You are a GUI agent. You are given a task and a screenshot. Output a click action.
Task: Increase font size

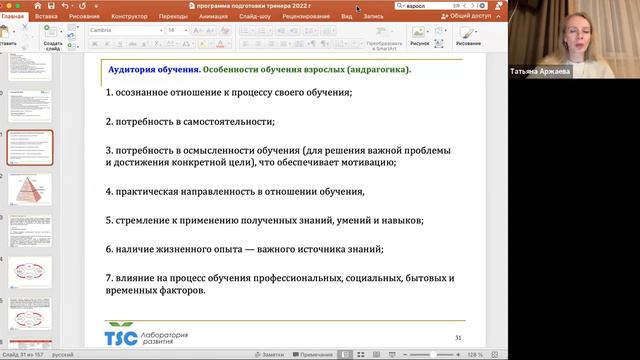click(x=197, y=30)
